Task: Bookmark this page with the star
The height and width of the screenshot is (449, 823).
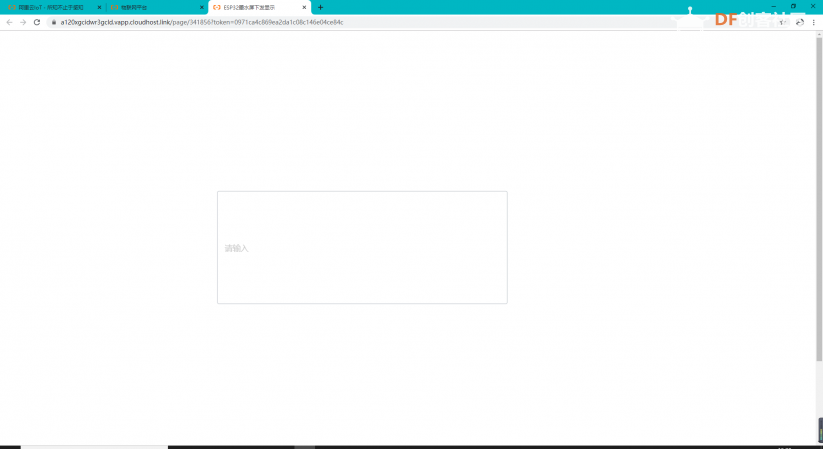Action: click(x=782, y=22)
